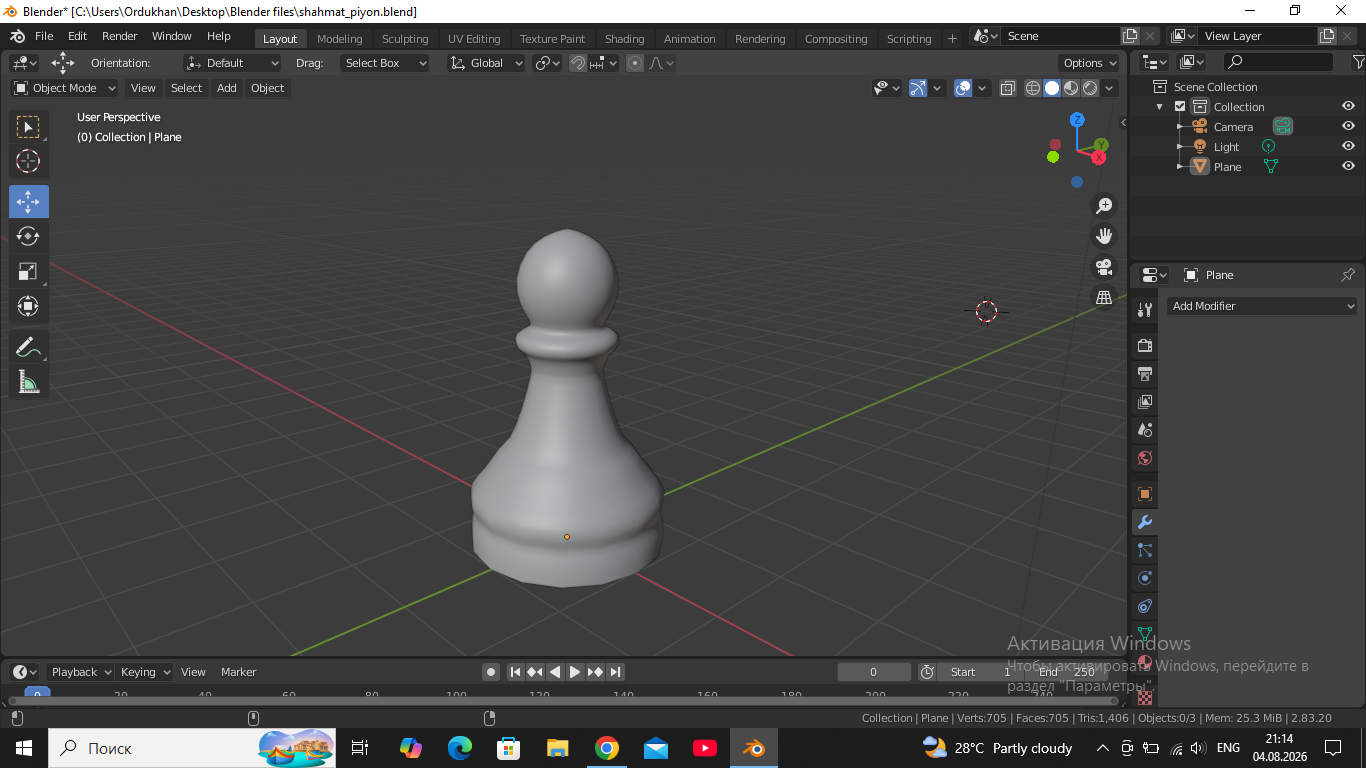This screenshot has height=768, width=1366.
Task: Open the Physics properties tab
Action: click(1145, 578)
